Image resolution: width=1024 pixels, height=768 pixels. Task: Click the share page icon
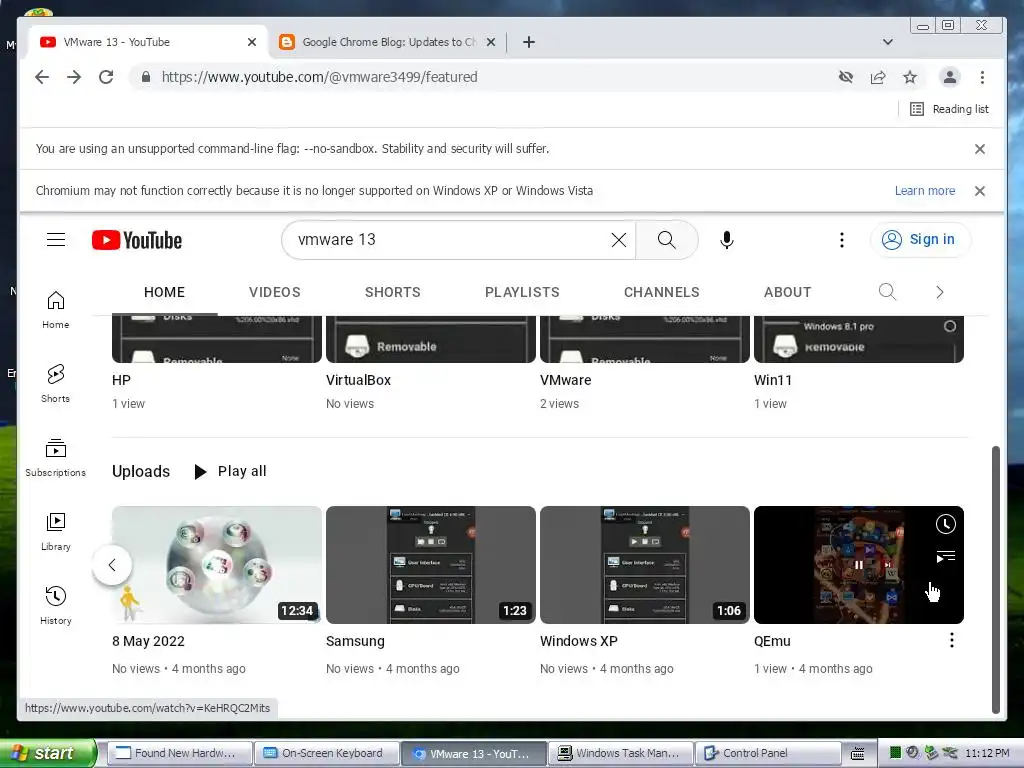tap(878, 77)
